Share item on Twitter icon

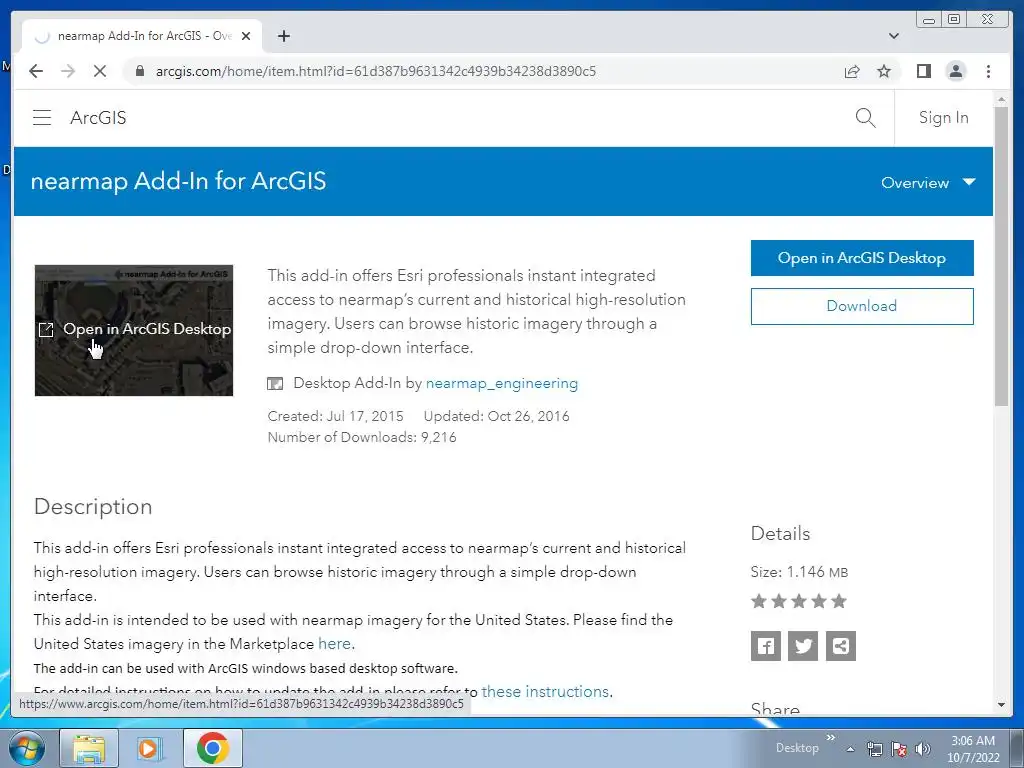[x=803, y=646]
